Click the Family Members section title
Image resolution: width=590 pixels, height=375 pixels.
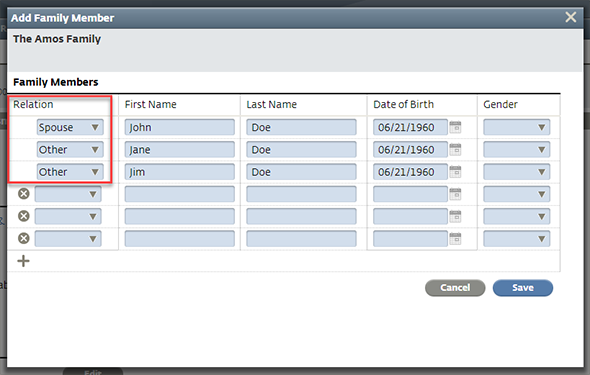(56, 82)
